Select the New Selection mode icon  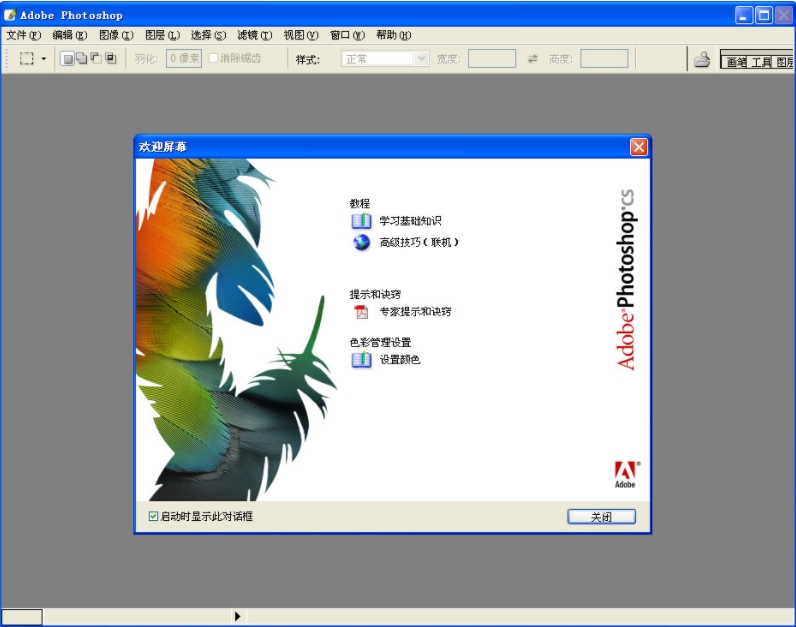68,59
